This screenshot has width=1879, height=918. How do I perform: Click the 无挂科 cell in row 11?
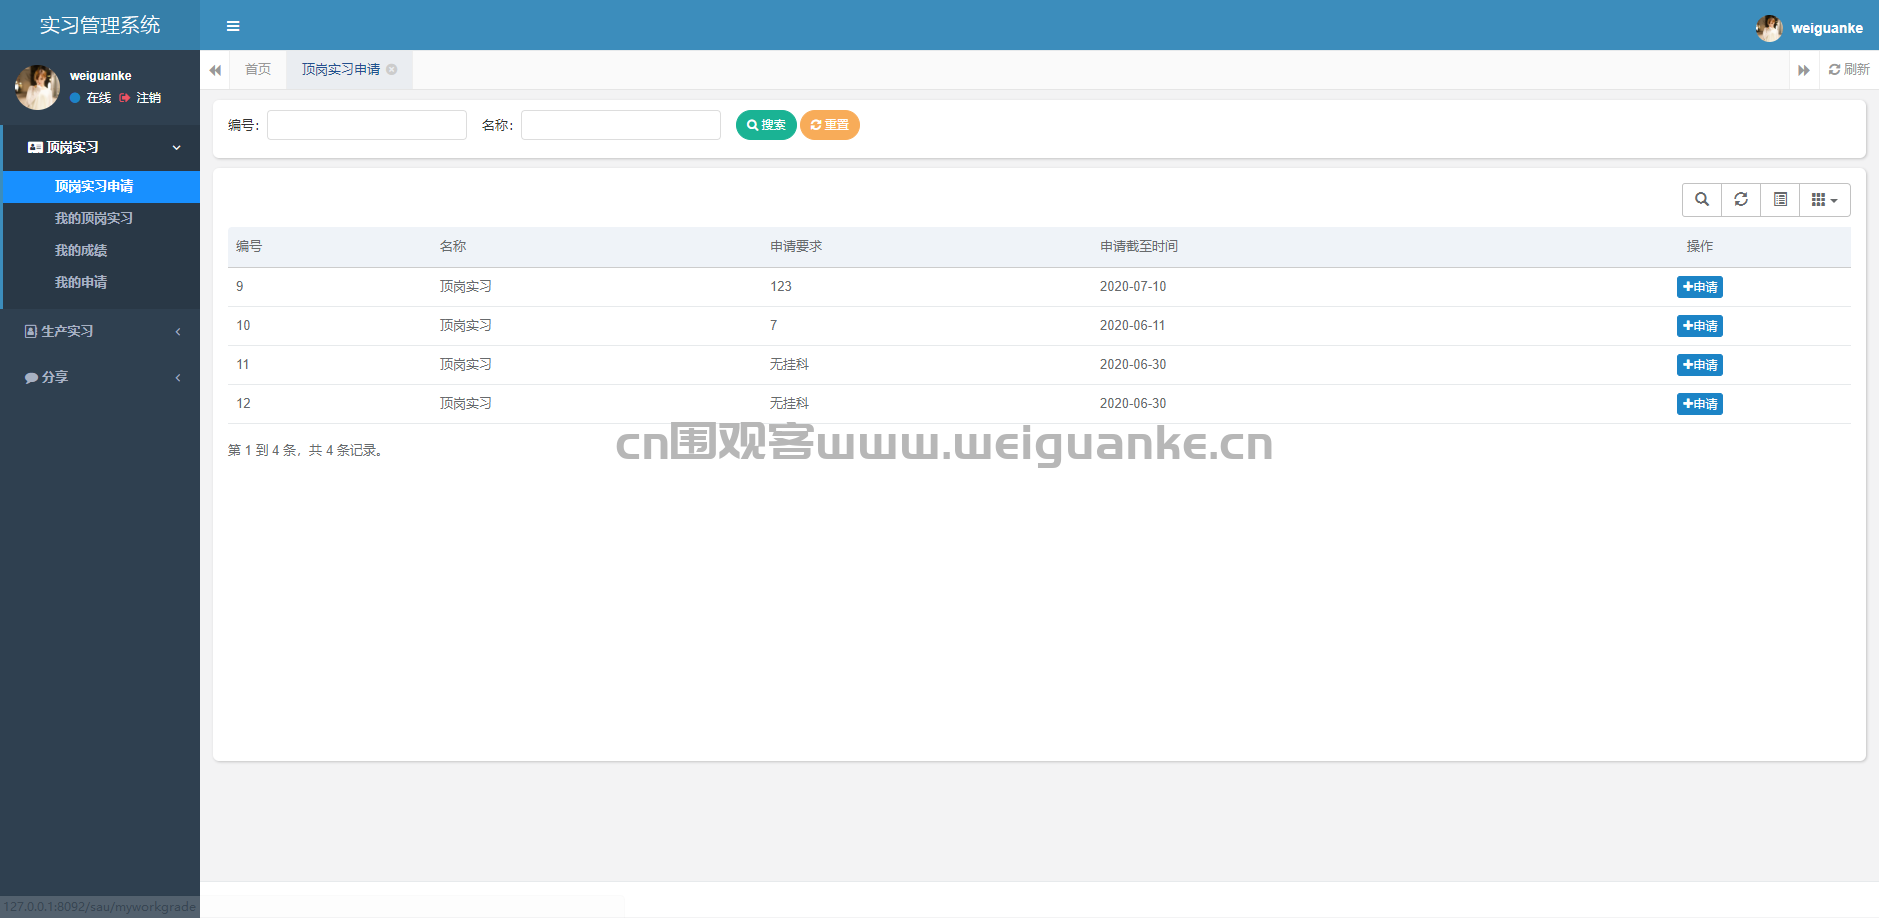pos(789,364)
